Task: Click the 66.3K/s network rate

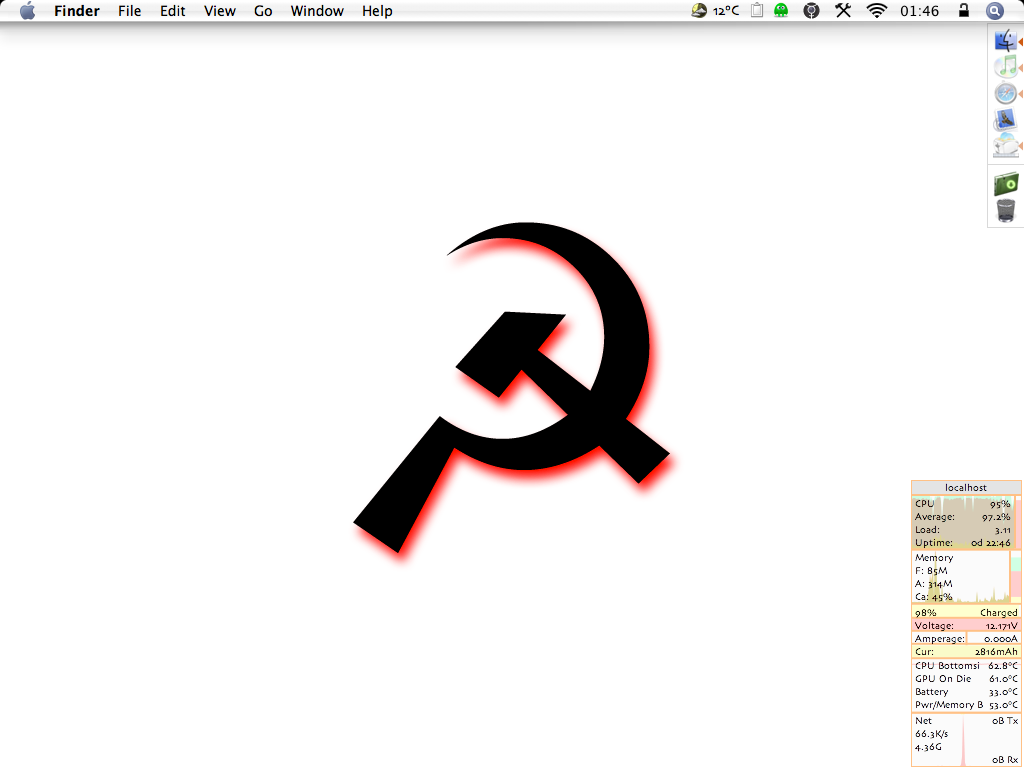Action: pos(930,734)
